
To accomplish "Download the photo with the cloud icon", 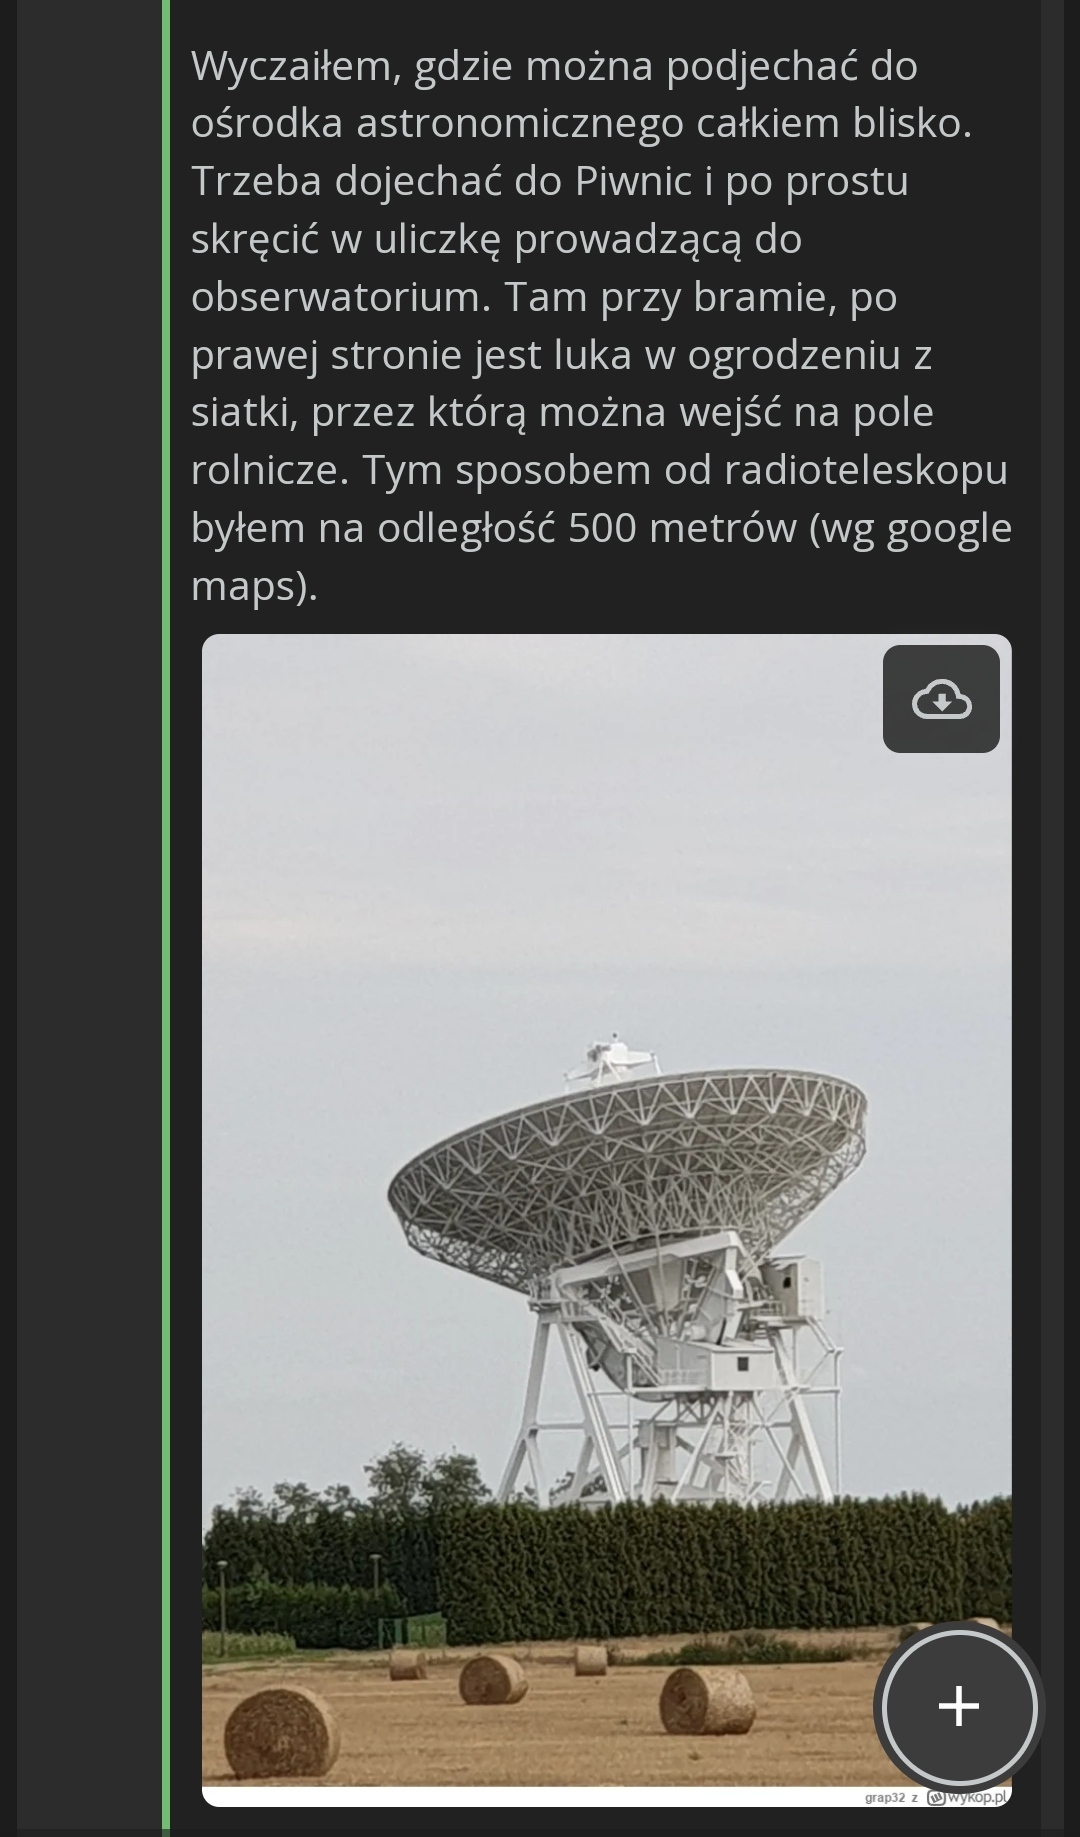I will (x=941, y=699).
